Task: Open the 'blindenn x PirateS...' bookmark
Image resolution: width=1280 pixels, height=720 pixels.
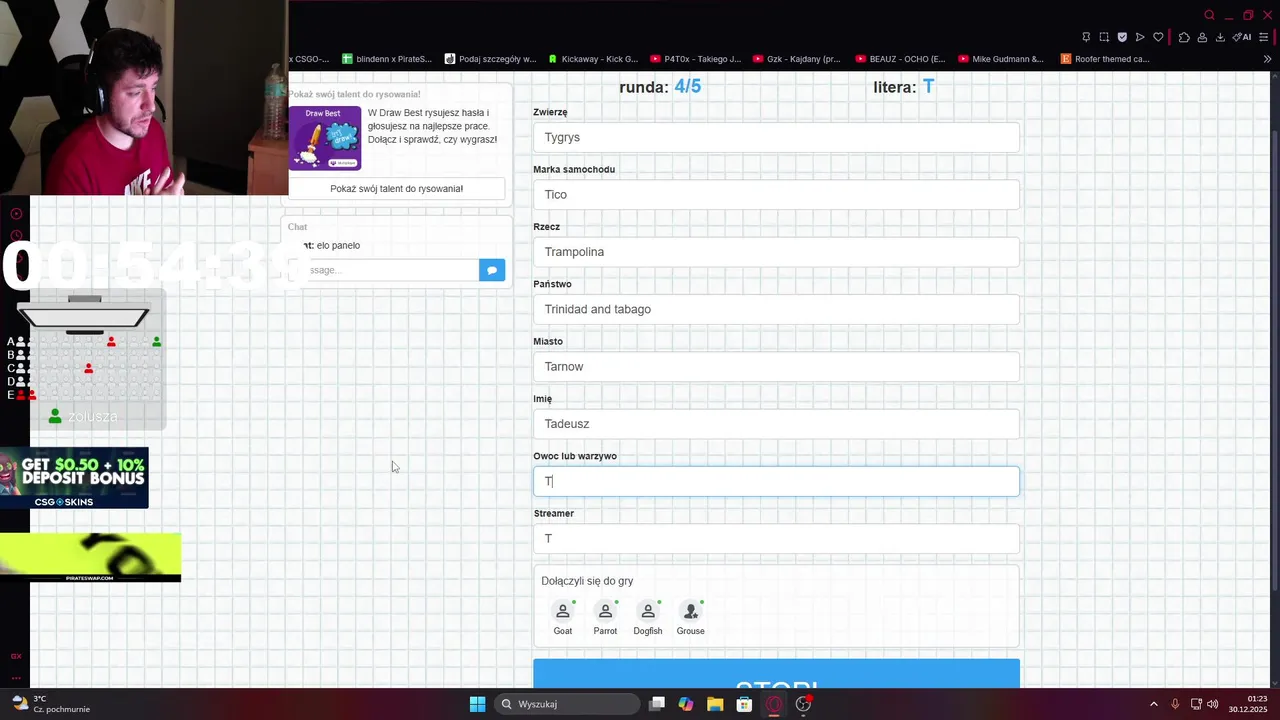Action: (387, 59)
